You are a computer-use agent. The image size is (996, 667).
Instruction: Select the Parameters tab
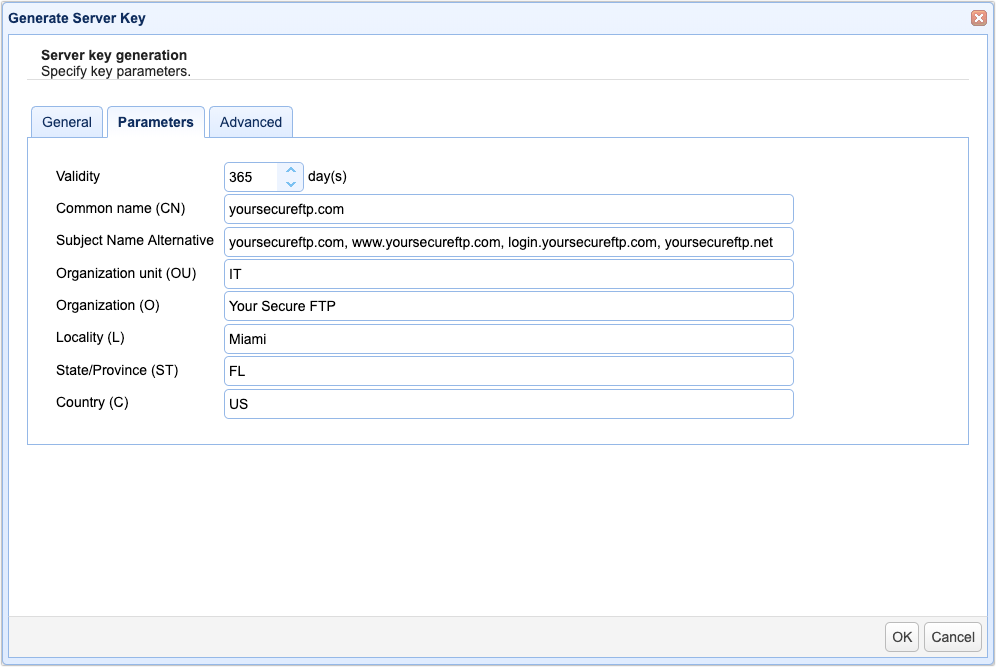point(155,122)
